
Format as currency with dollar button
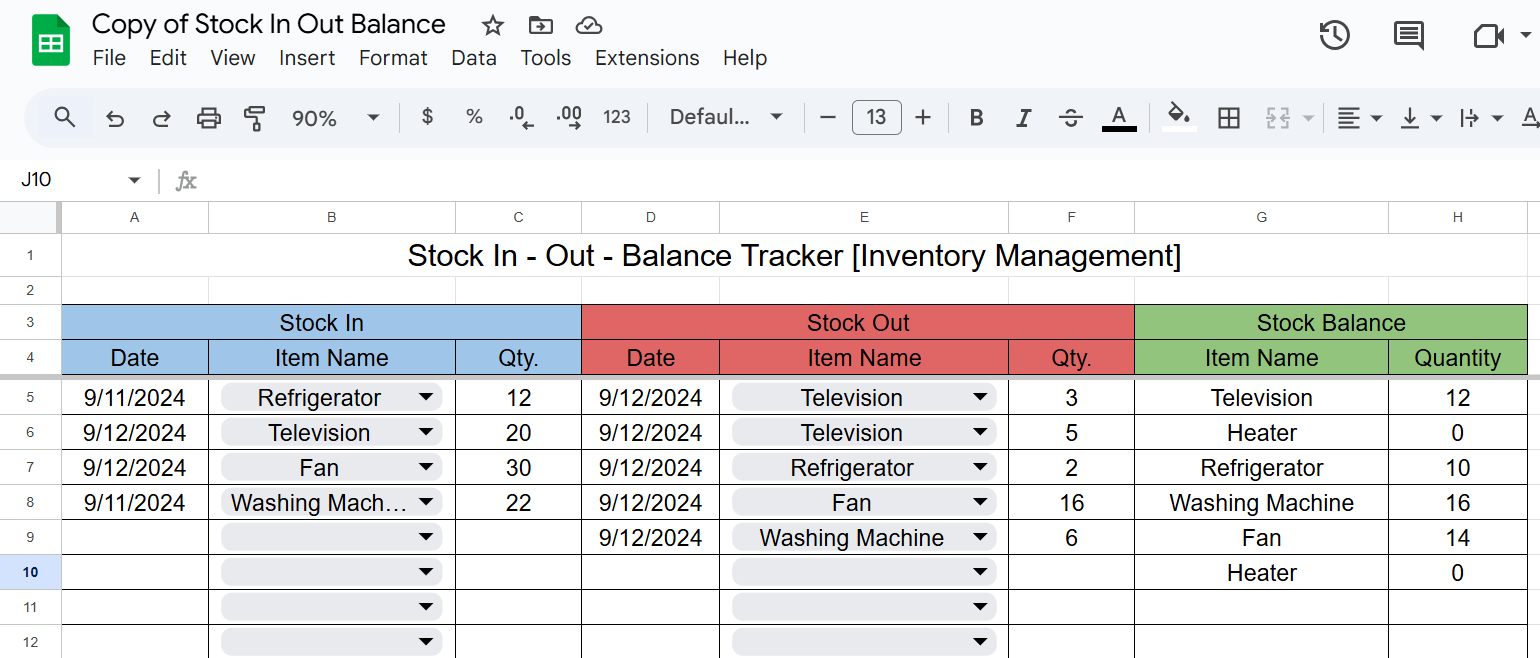[428, 118]
